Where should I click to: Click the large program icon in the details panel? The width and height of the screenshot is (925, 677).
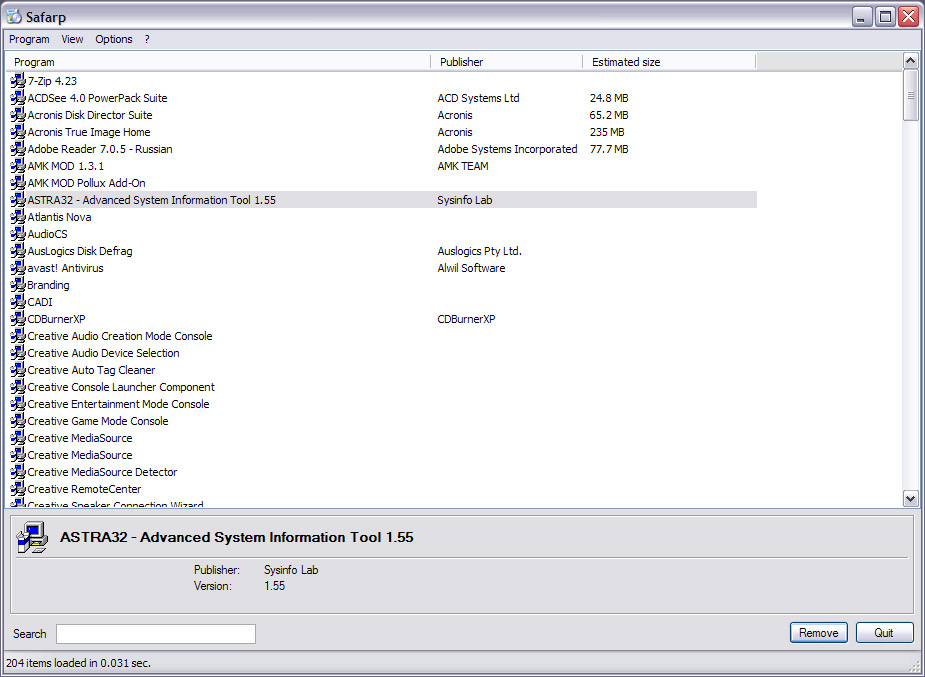tap(32, 537)
